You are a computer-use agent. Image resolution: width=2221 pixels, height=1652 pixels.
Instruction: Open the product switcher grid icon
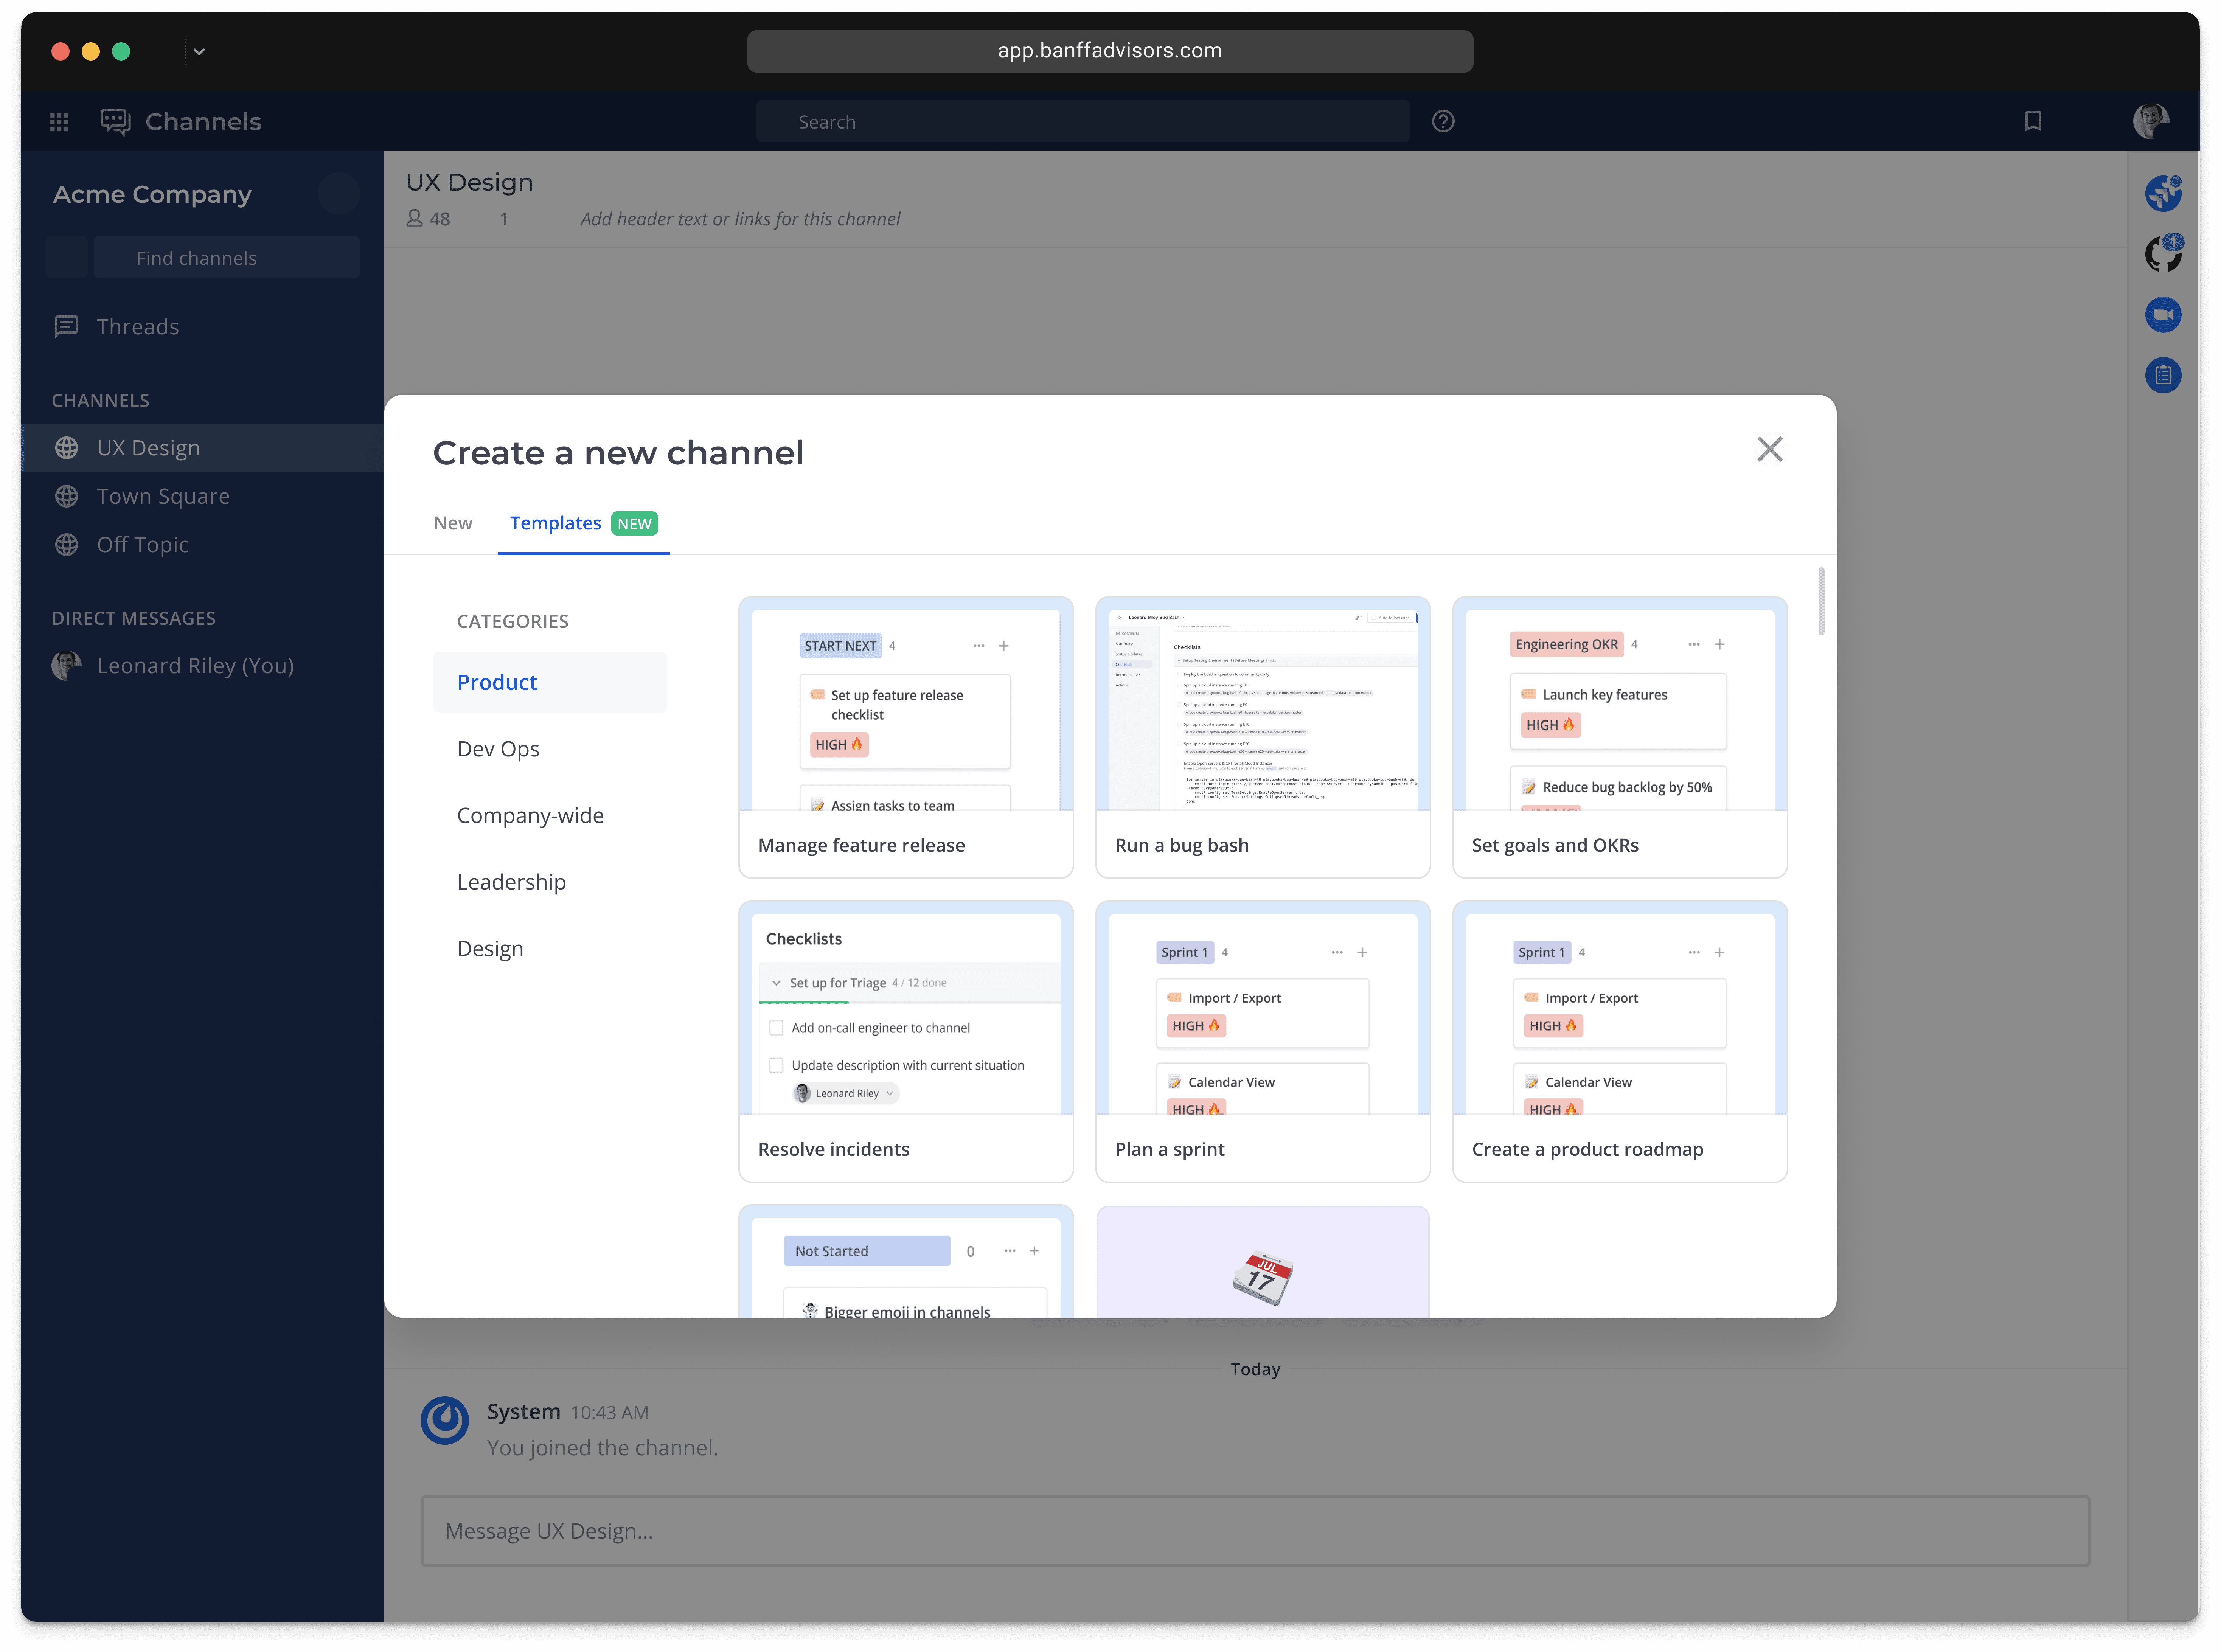pyautogui.click(x=59, y=122)
